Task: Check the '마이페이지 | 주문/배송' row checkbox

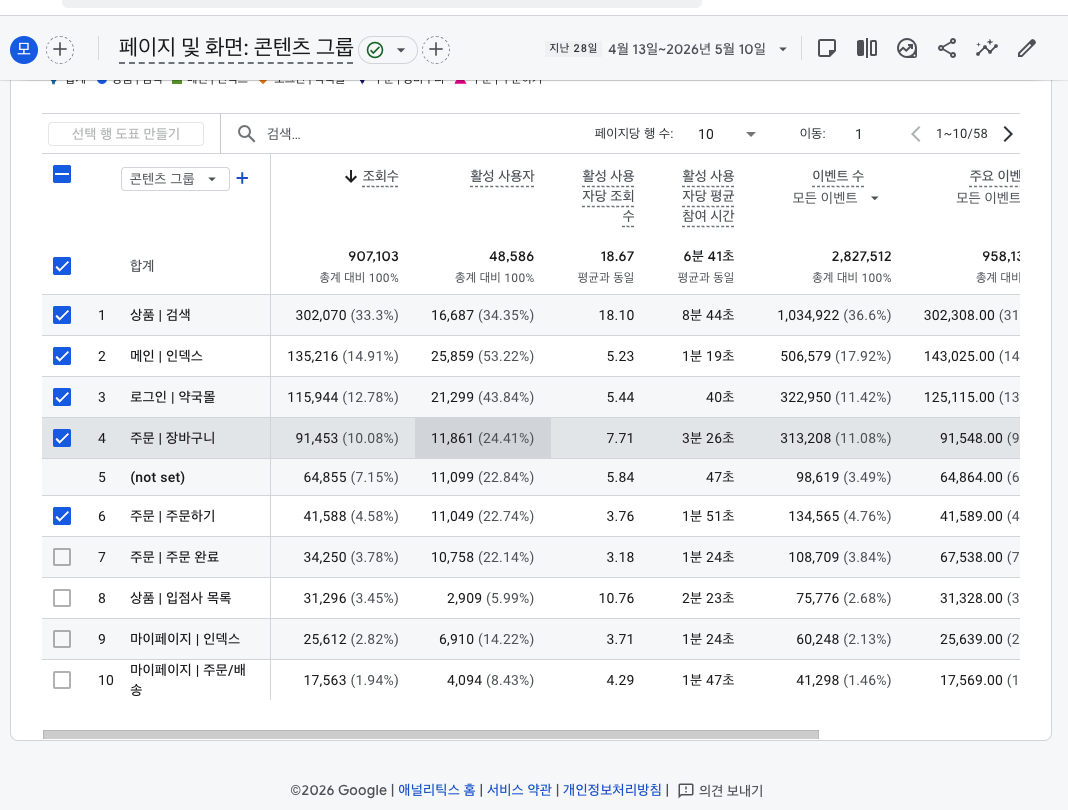Action: pos(62,680)
